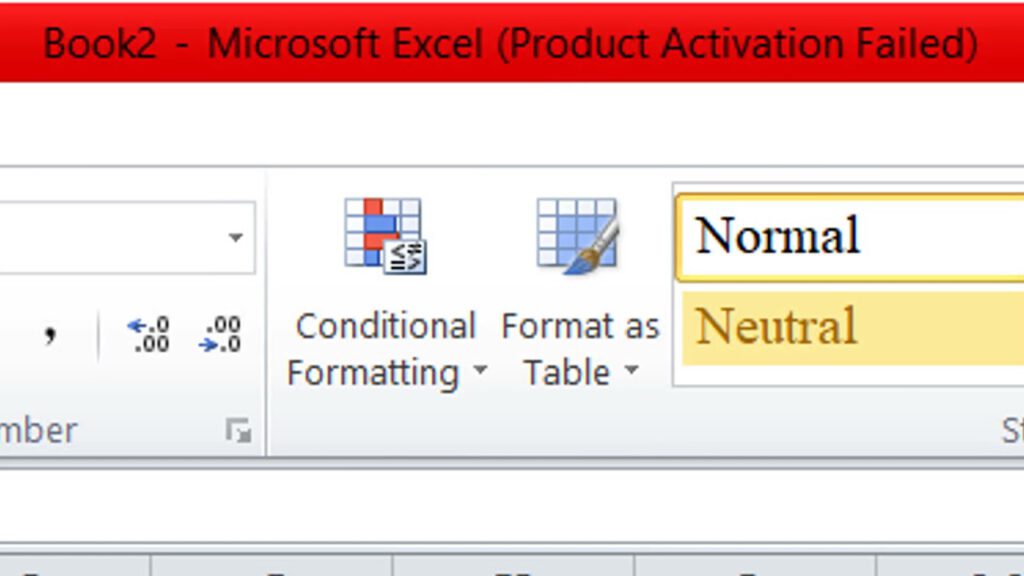Apply Comma Style number format
The width and height of the screenshot is (1024, 576).
(x=50, y=334)
